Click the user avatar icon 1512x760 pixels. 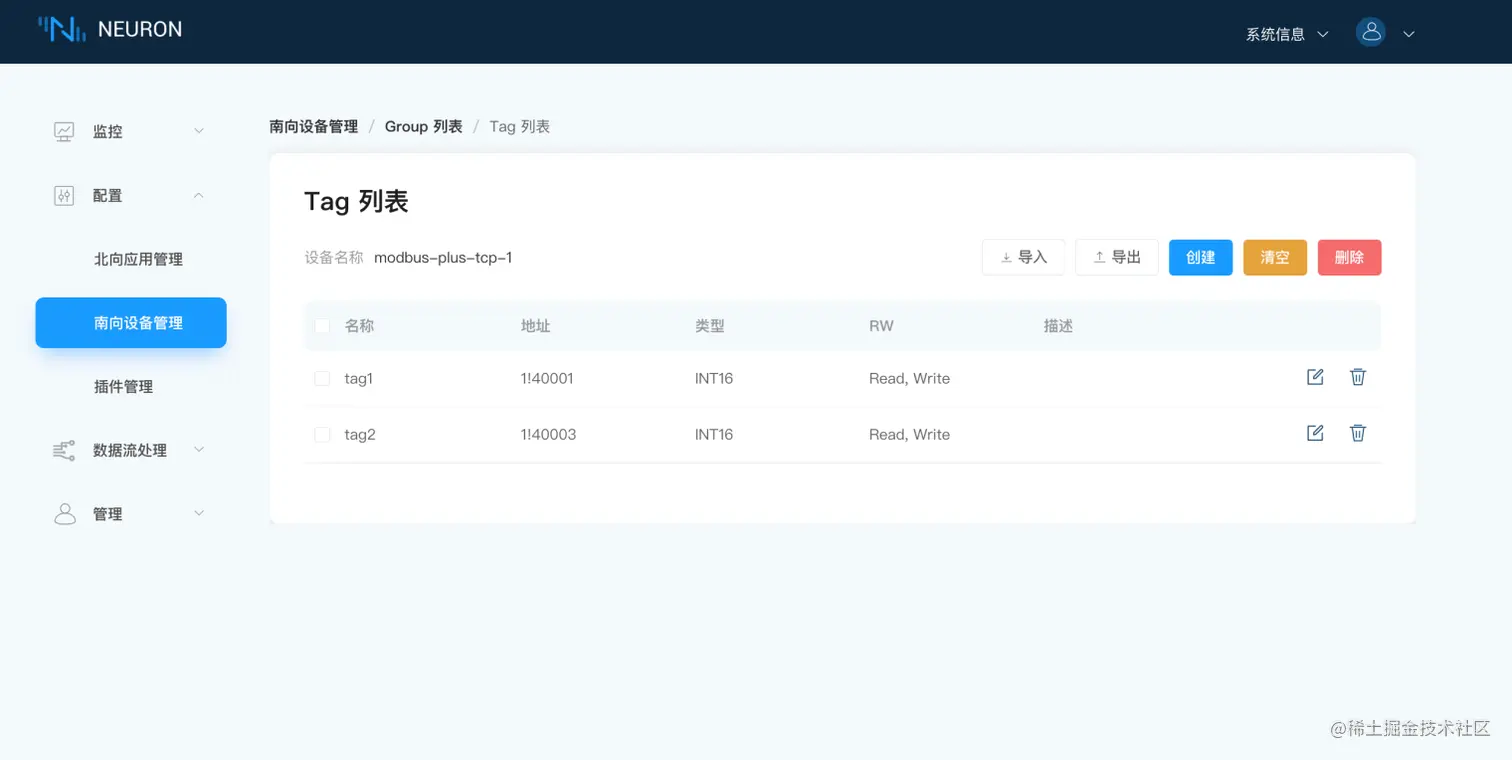coord(1370,32)
